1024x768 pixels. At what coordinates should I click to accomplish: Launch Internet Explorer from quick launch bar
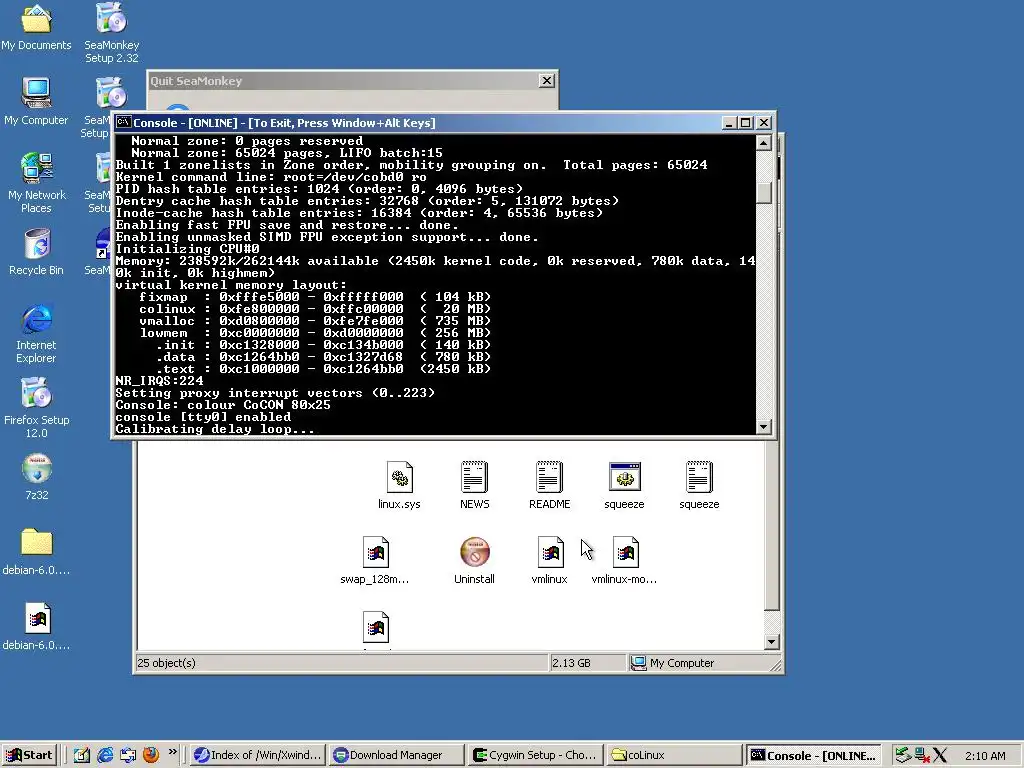click(105, 755)
